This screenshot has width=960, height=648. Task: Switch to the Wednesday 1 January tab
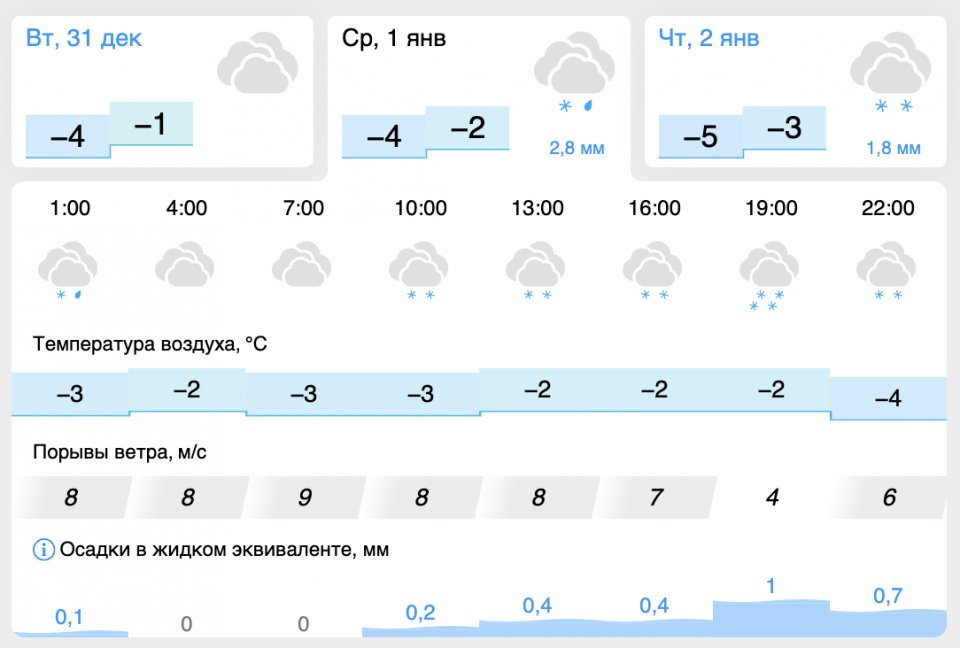394,39
